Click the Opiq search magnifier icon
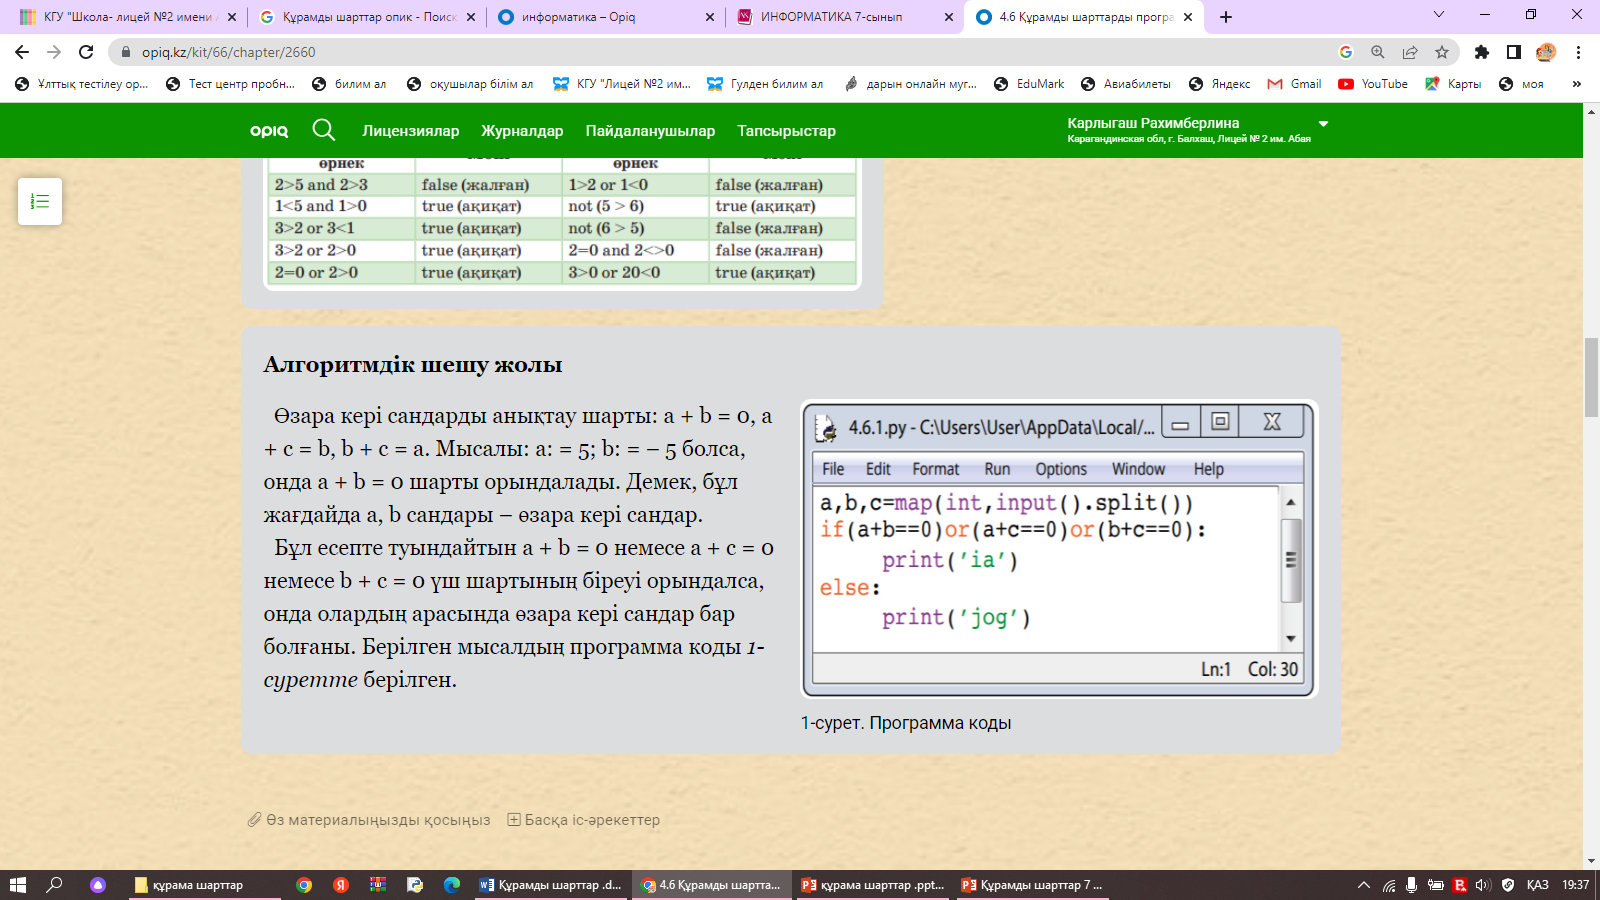The width and height of the screenshot is (1600, 900). (x=323, y=130)
